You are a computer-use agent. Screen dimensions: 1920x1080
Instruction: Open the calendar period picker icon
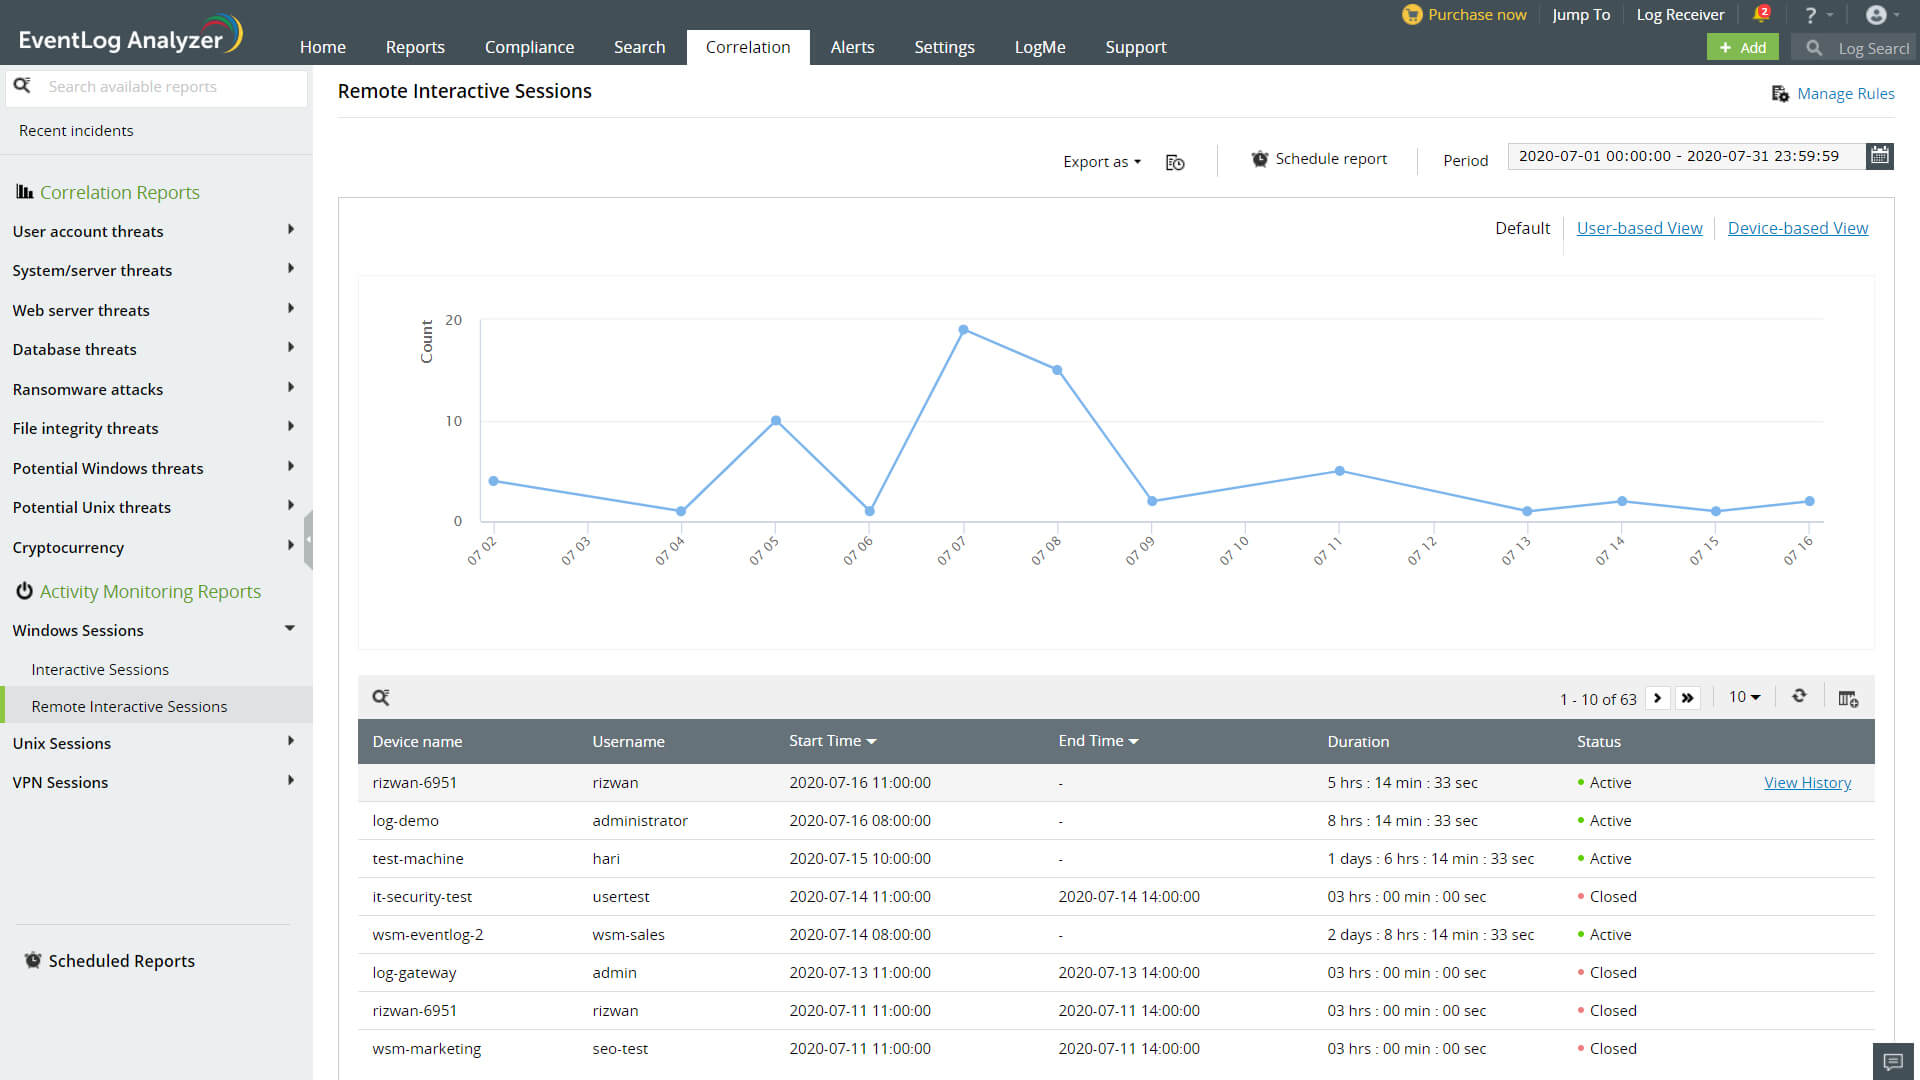1880,156
